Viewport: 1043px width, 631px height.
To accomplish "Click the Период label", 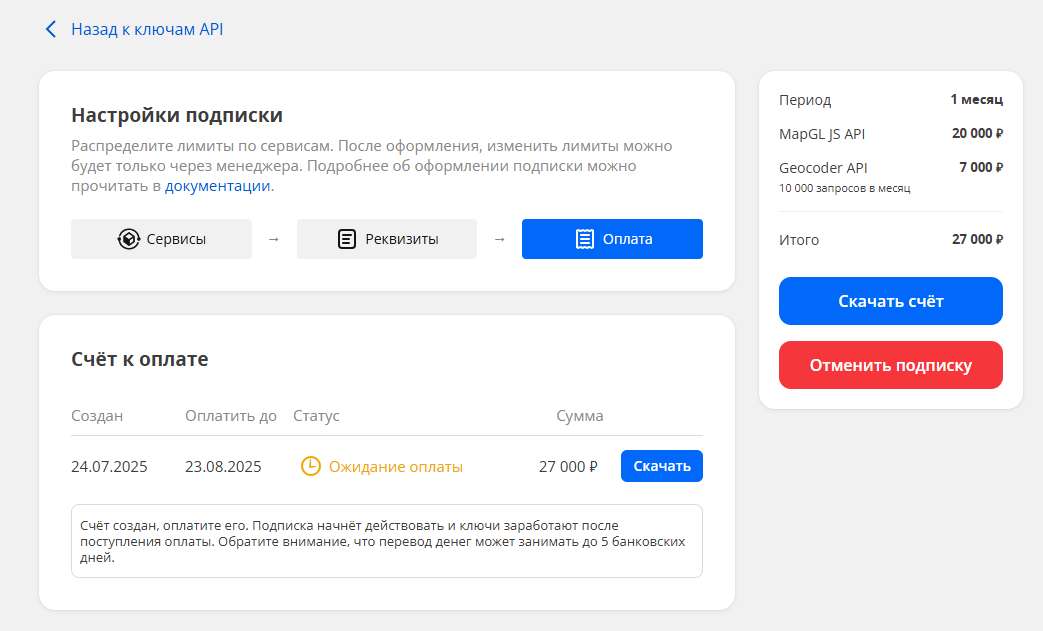I will click(x=805, y=100).
